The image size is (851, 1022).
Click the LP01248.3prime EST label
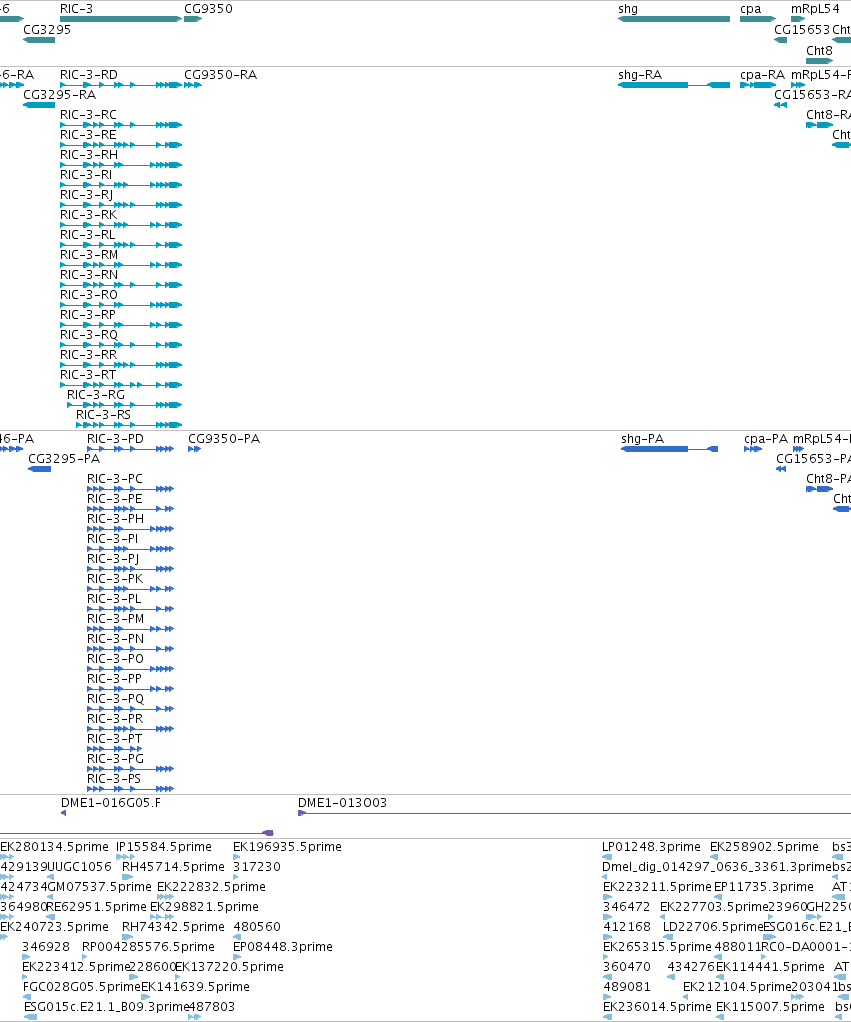pos(651,847)
